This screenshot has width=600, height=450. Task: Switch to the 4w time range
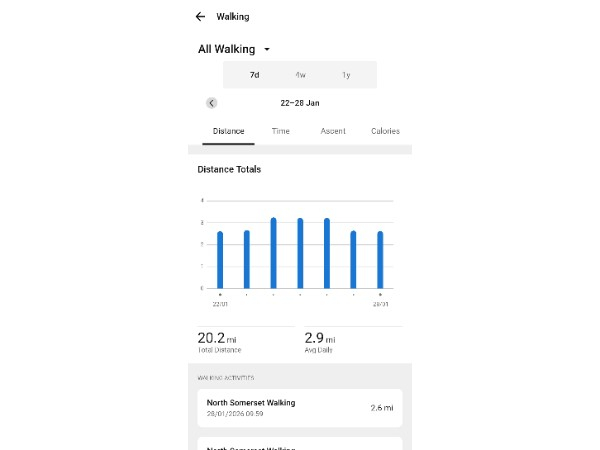[300, 75]
